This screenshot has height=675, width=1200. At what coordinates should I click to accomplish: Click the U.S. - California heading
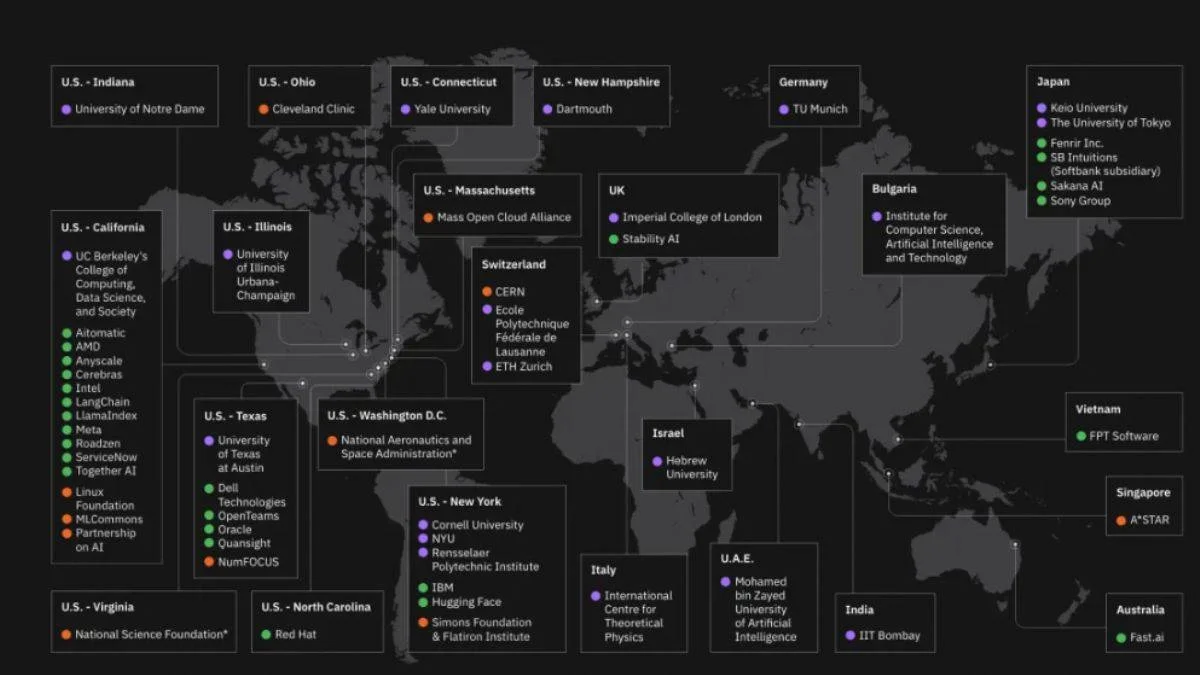(102, 228)
